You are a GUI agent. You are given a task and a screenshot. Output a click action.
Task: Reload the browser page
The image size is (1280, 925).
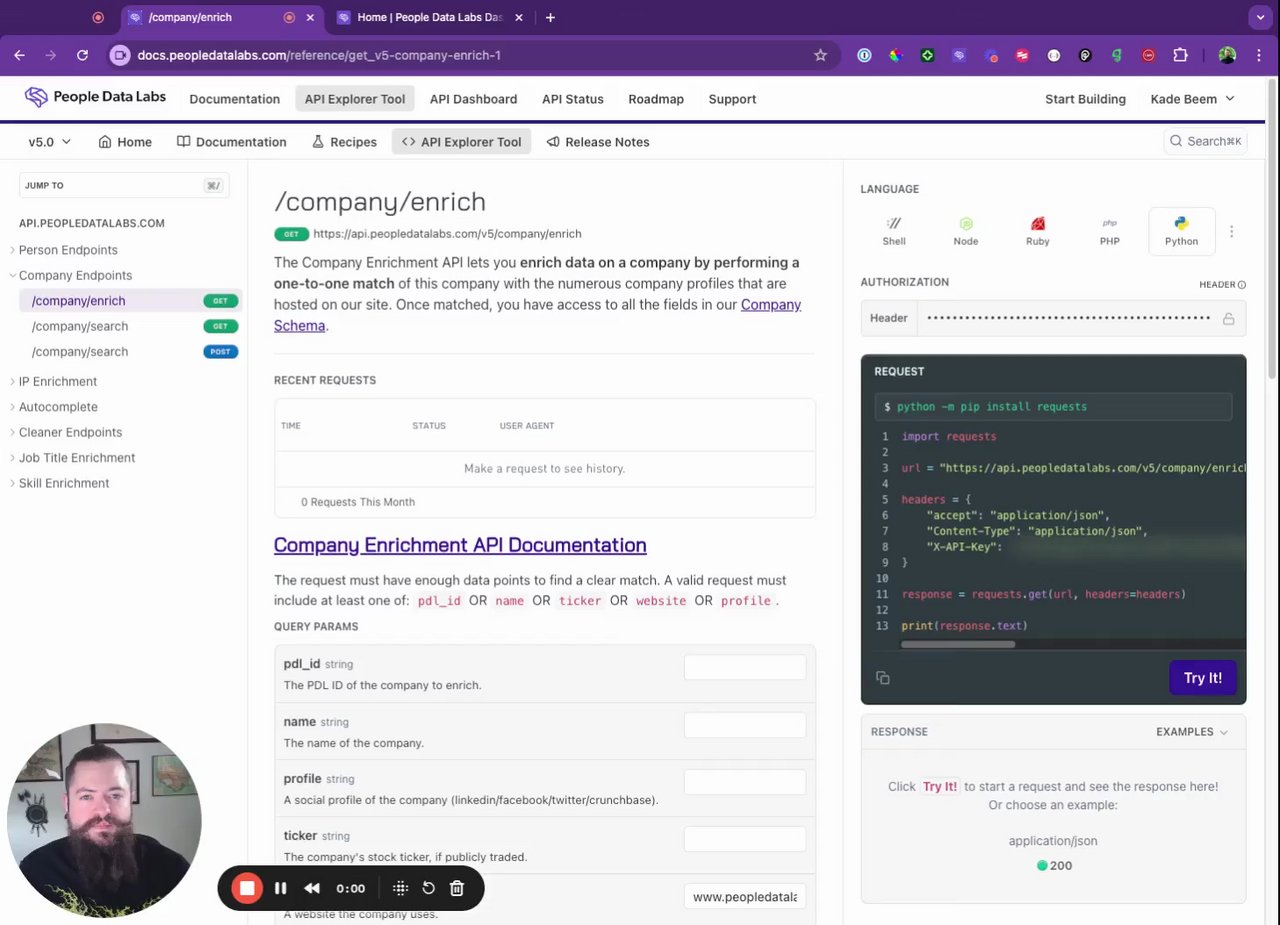(82, 55)
